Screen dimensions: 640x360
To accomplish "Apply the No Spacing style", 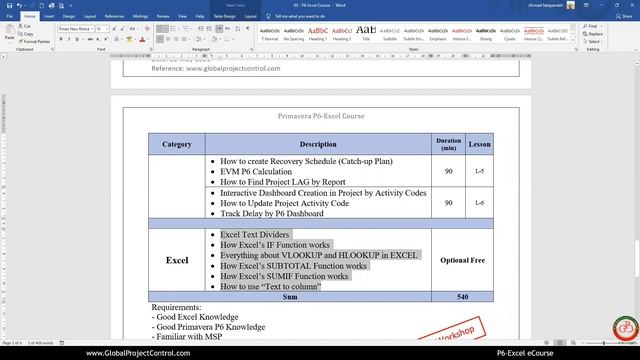I will point(293,34).
